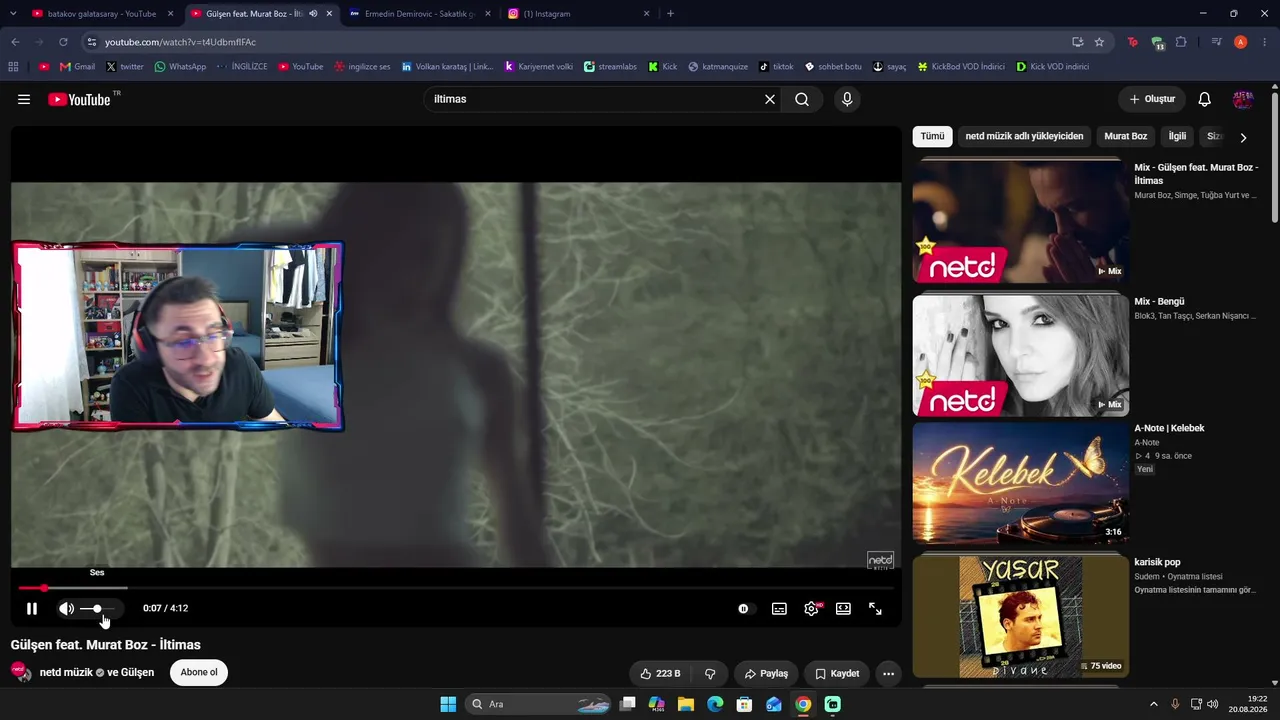The width and height of the screenshot is (1280, 720).
Task: Enter full screen video mode
Action: click(x=875, y=608)
